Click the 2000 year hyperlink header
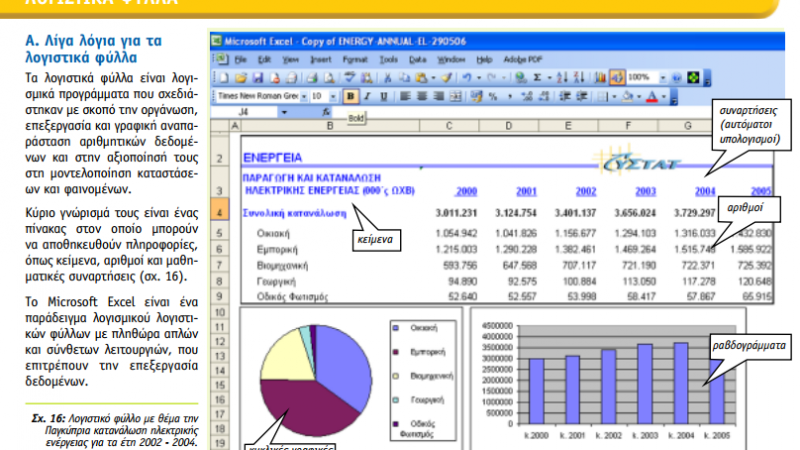The width and height of the screenshot is (800, 450). pos(466,191)
